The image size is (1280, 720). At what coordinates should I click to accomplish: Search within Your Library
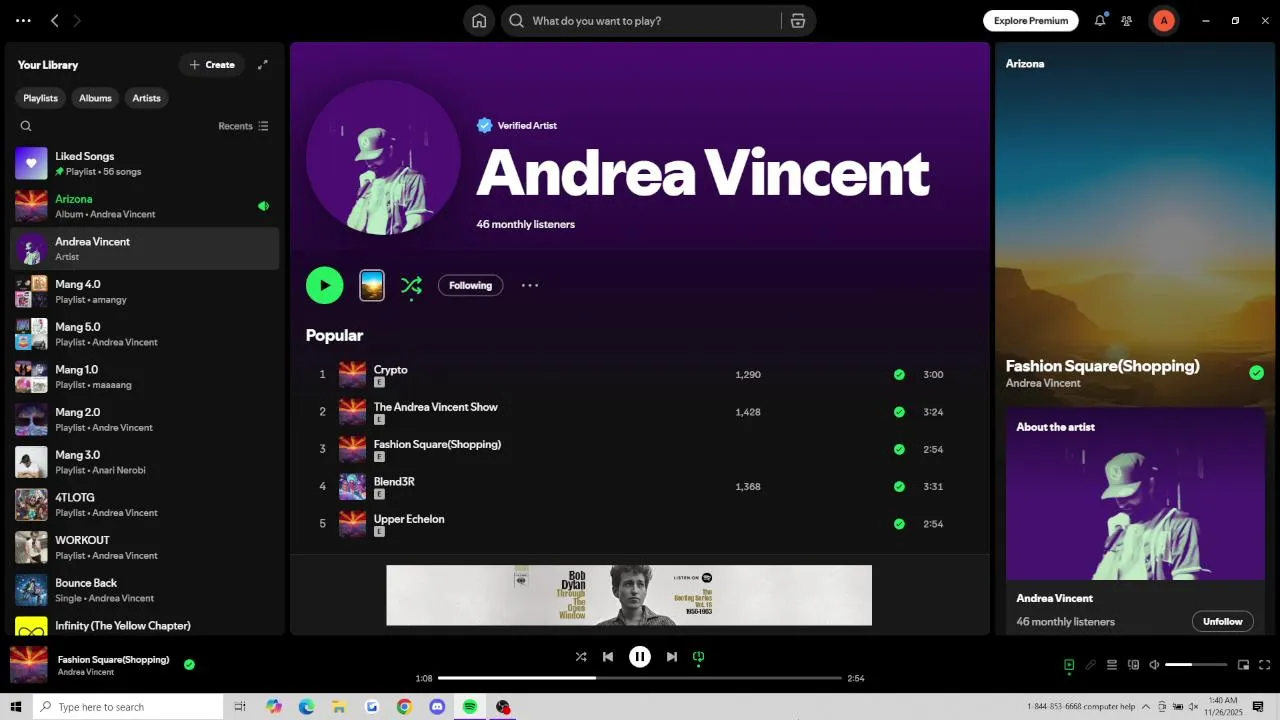26,126
